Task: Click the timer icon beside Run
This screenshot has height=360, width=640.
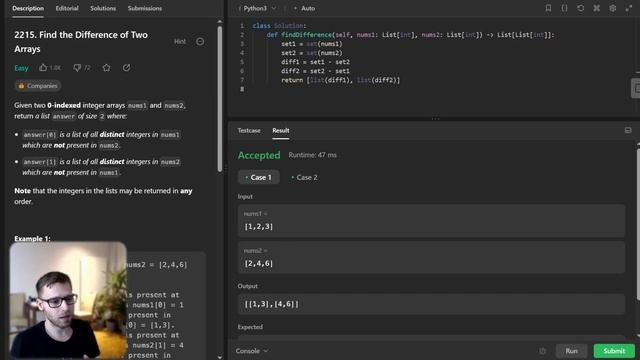Action: pos(542,351)
